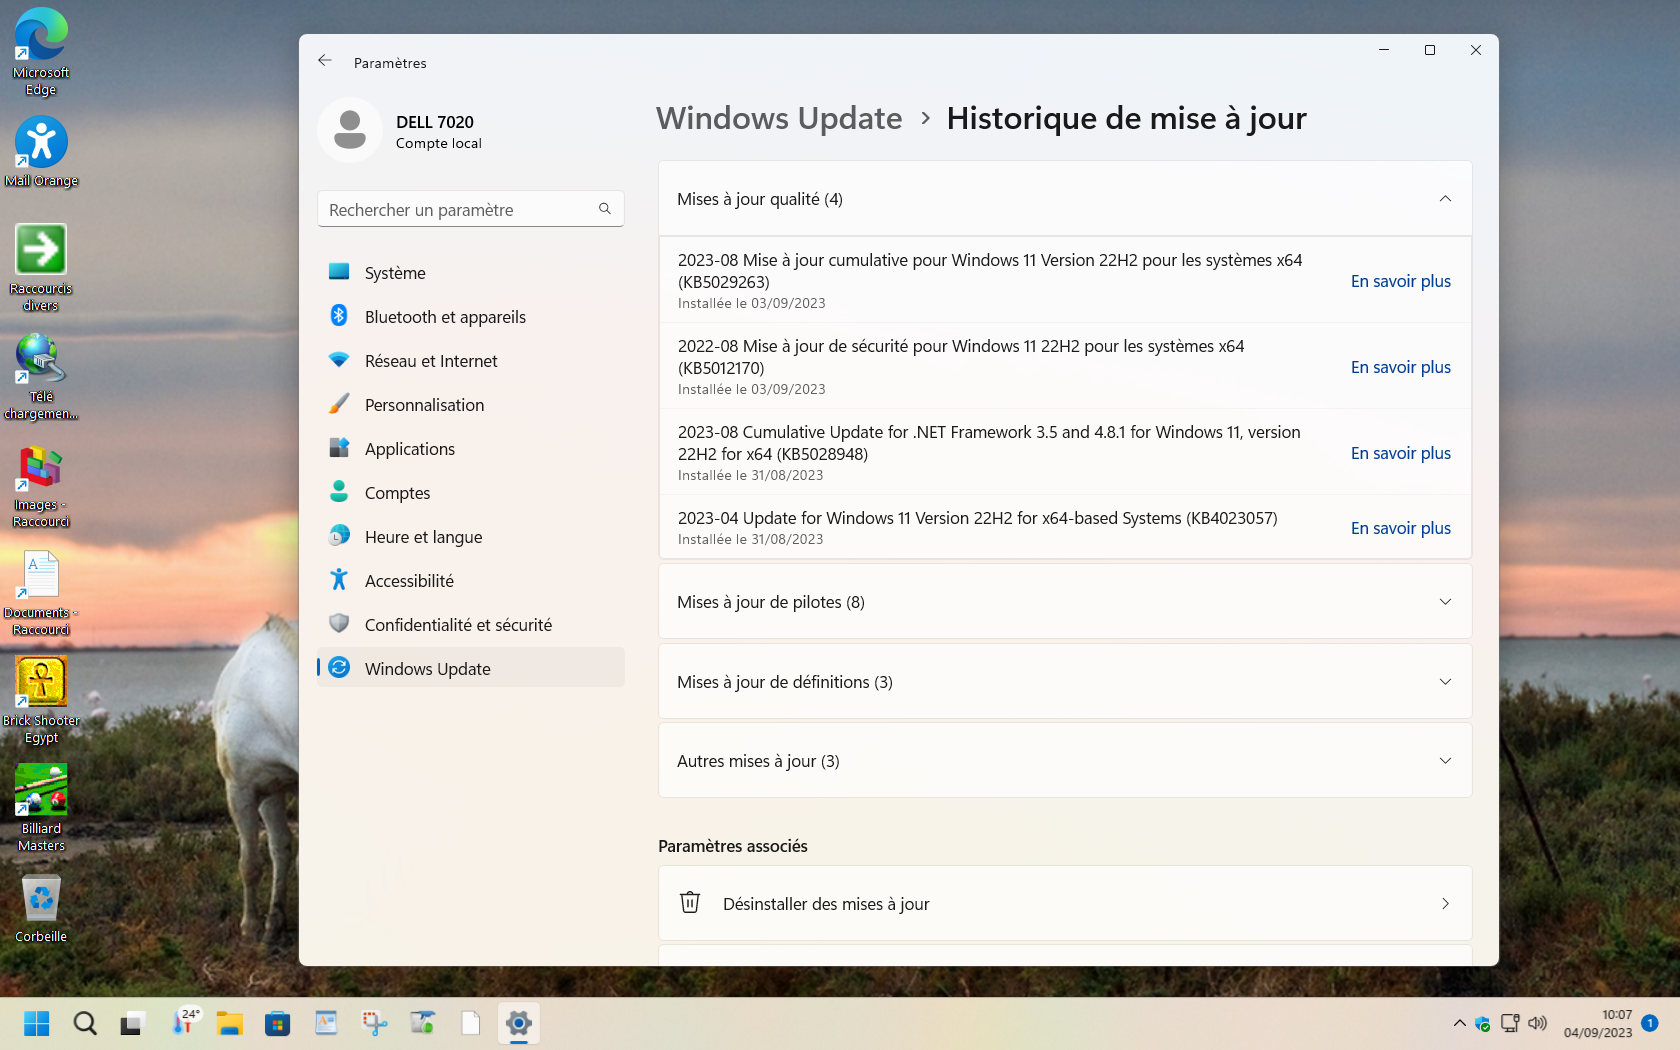The image size is (1680, 1050).
Task: Select Personnalisation in the sidebar
Action: click(471, 405)
